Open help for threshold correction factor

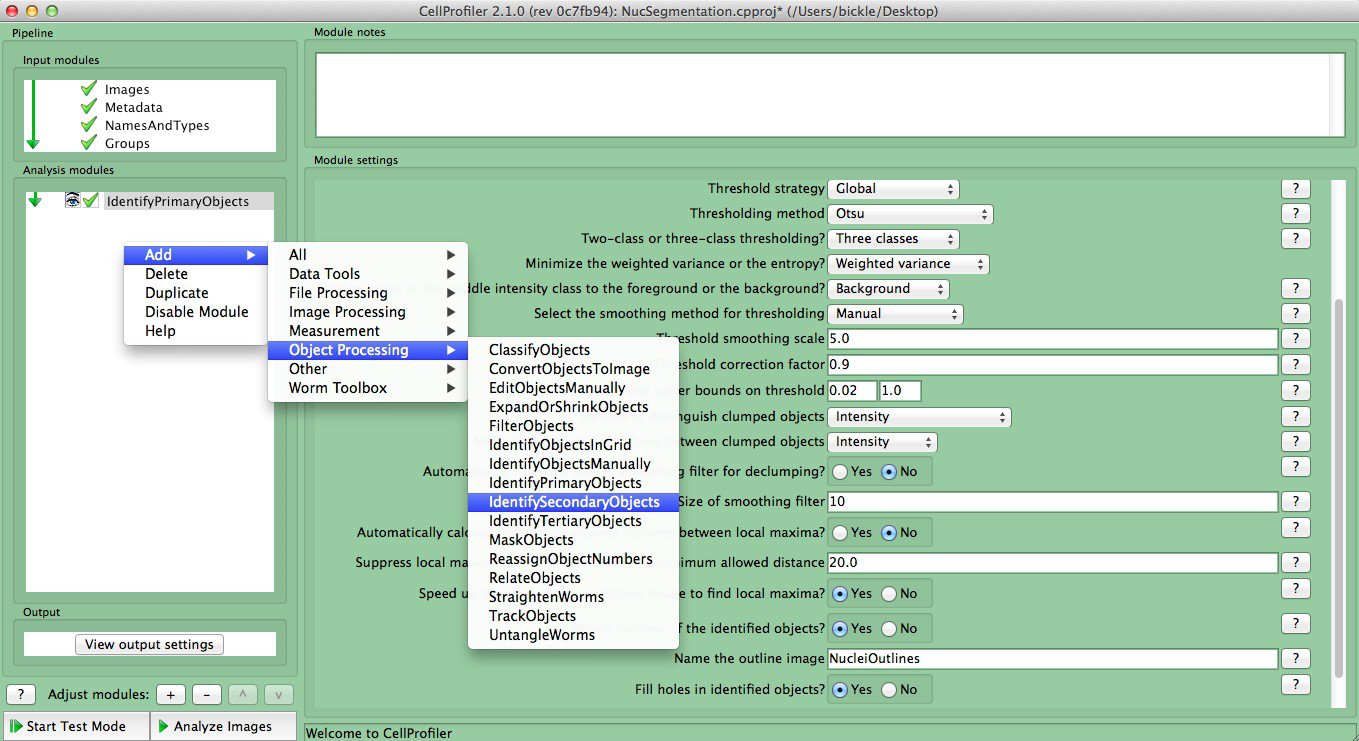1295,364
